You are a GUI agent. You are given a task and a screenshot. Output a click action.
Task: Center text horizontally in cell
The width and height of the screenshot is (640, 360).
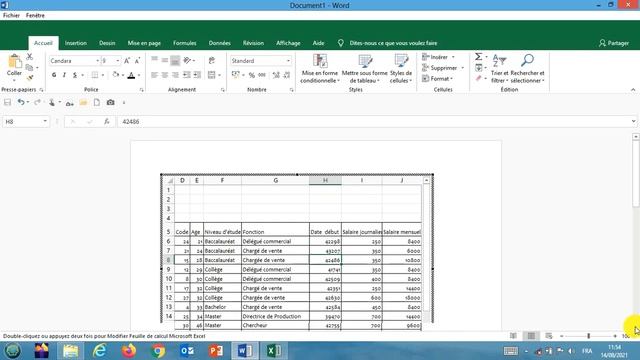coord(164,75)
